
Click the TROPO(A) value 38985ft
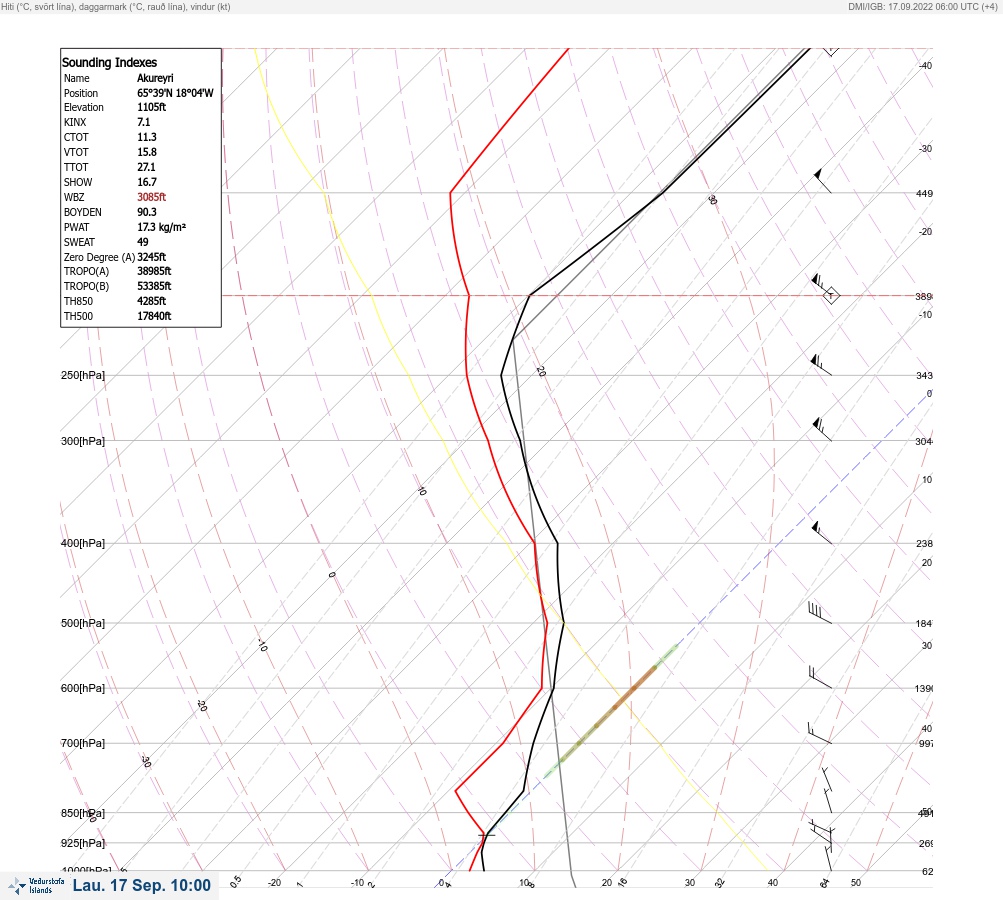(154, 271)
